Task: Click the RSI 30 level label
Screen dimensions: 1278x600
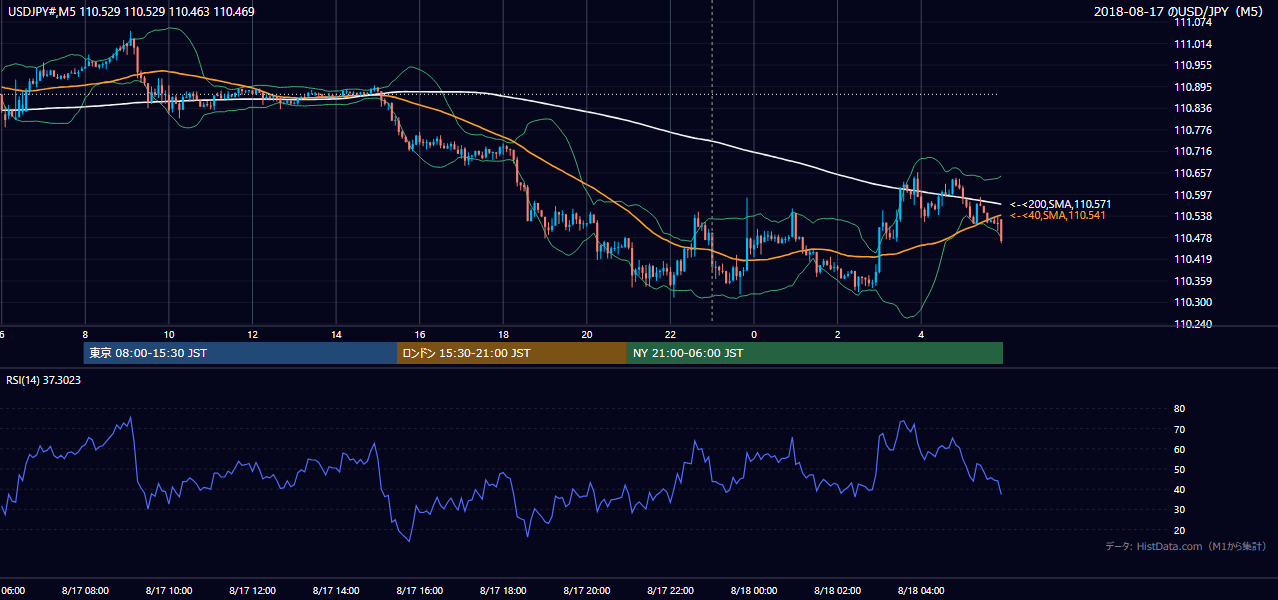Action: 1180,510
